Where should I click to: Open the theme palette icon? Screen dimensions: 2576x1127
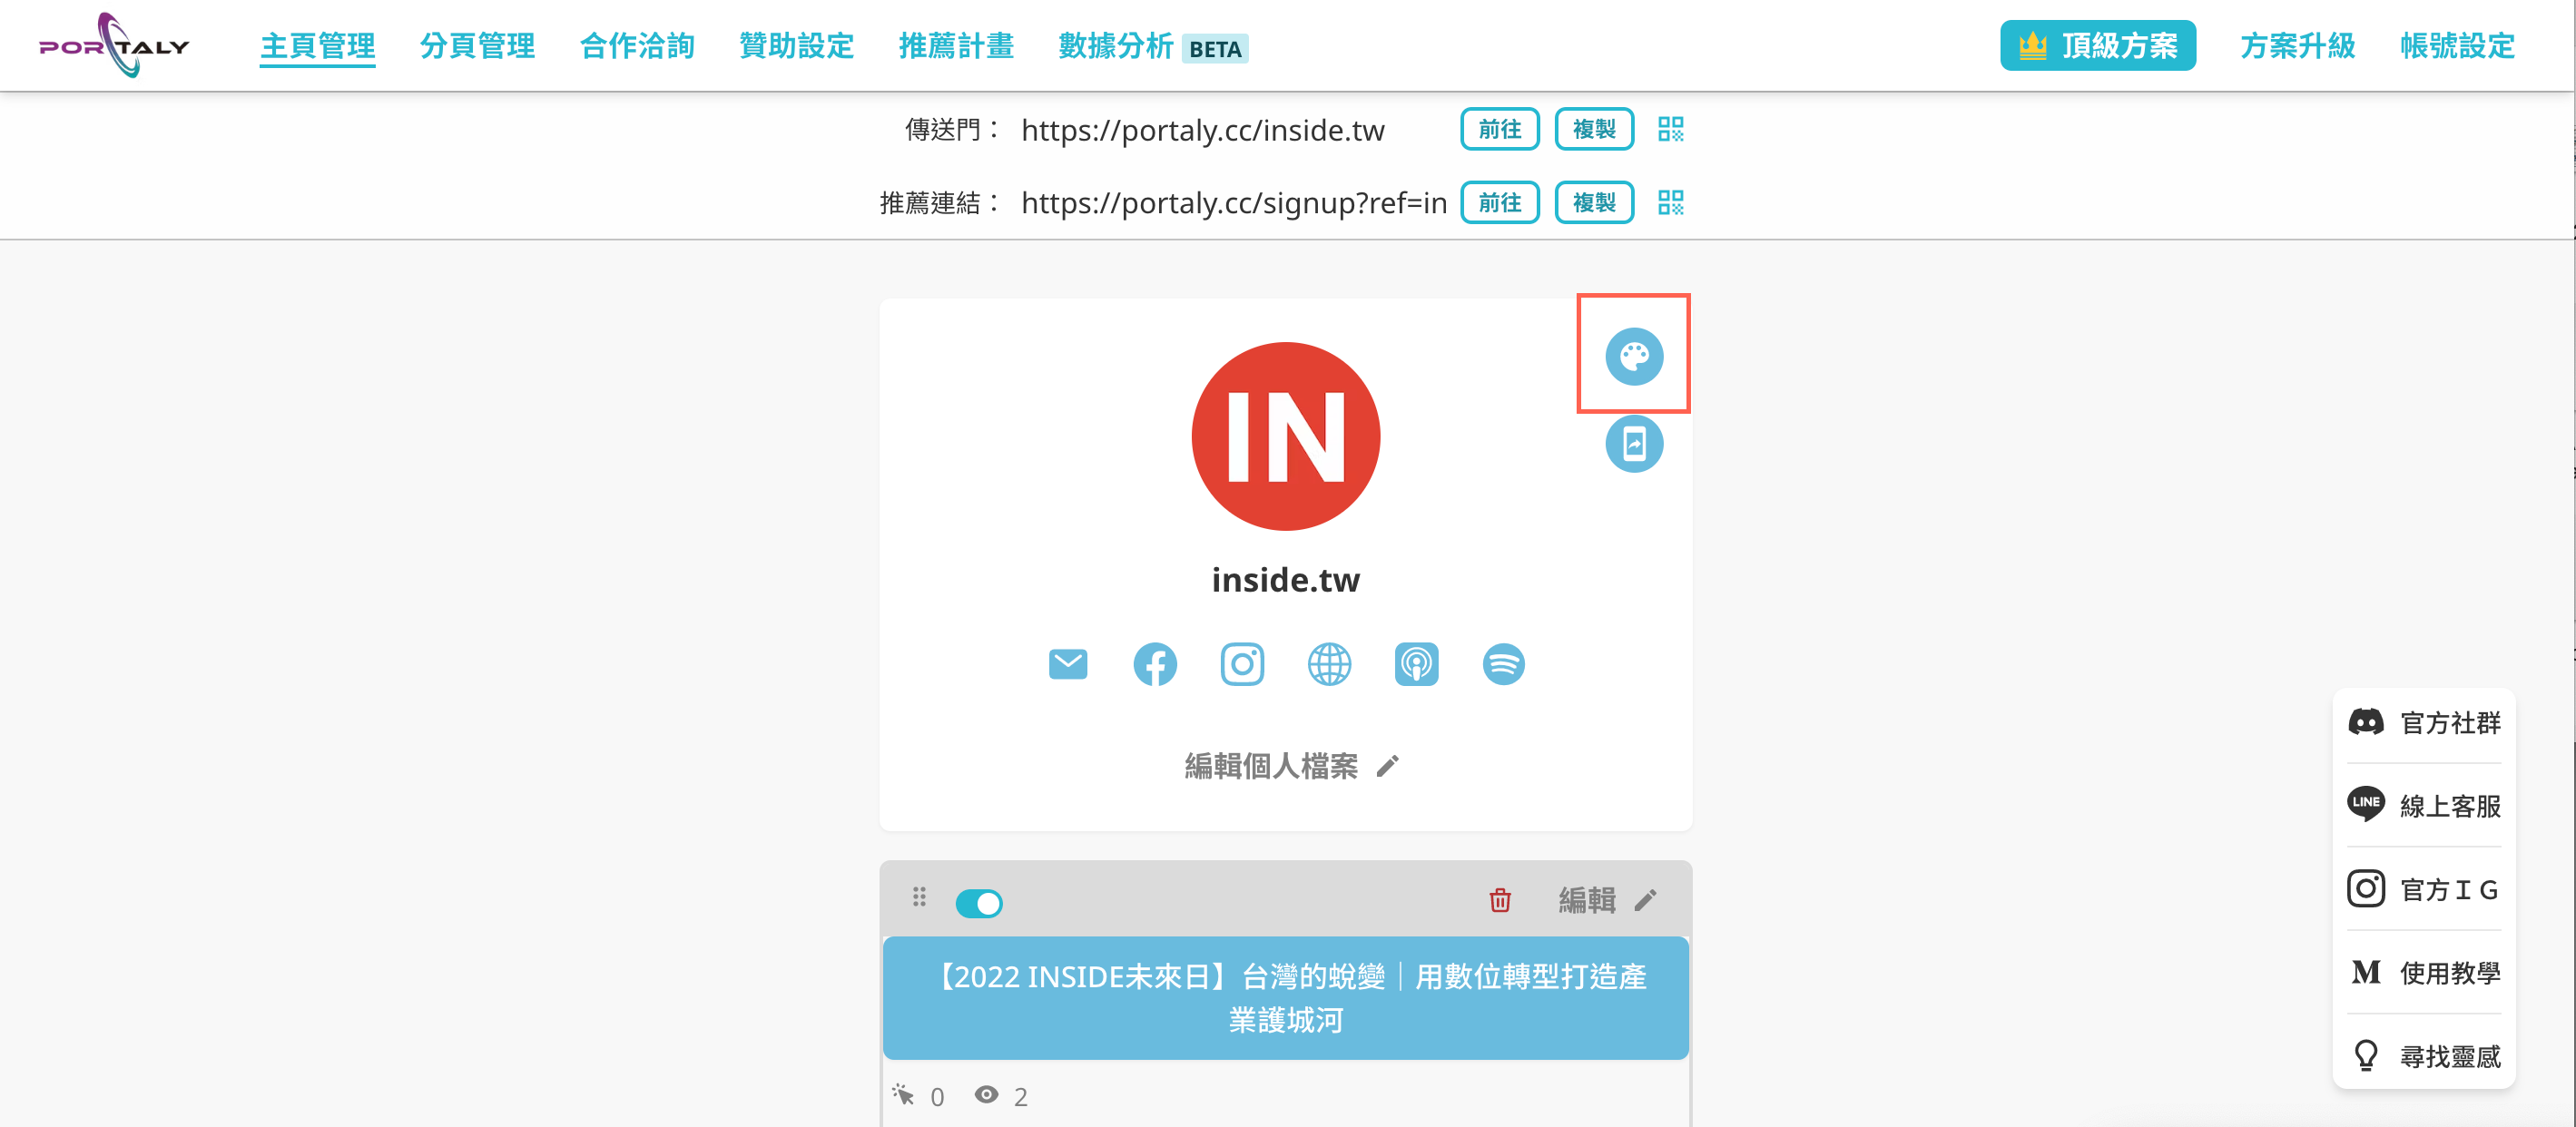1634,356
